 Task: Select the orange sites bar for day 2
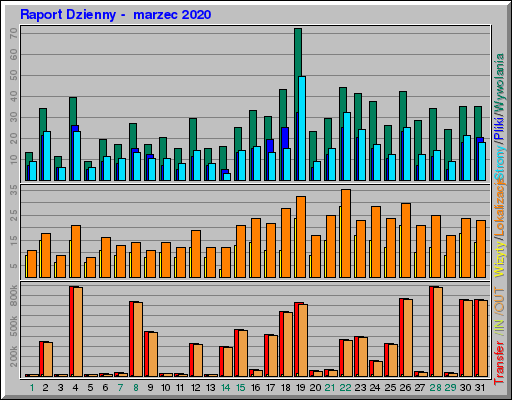46,255
